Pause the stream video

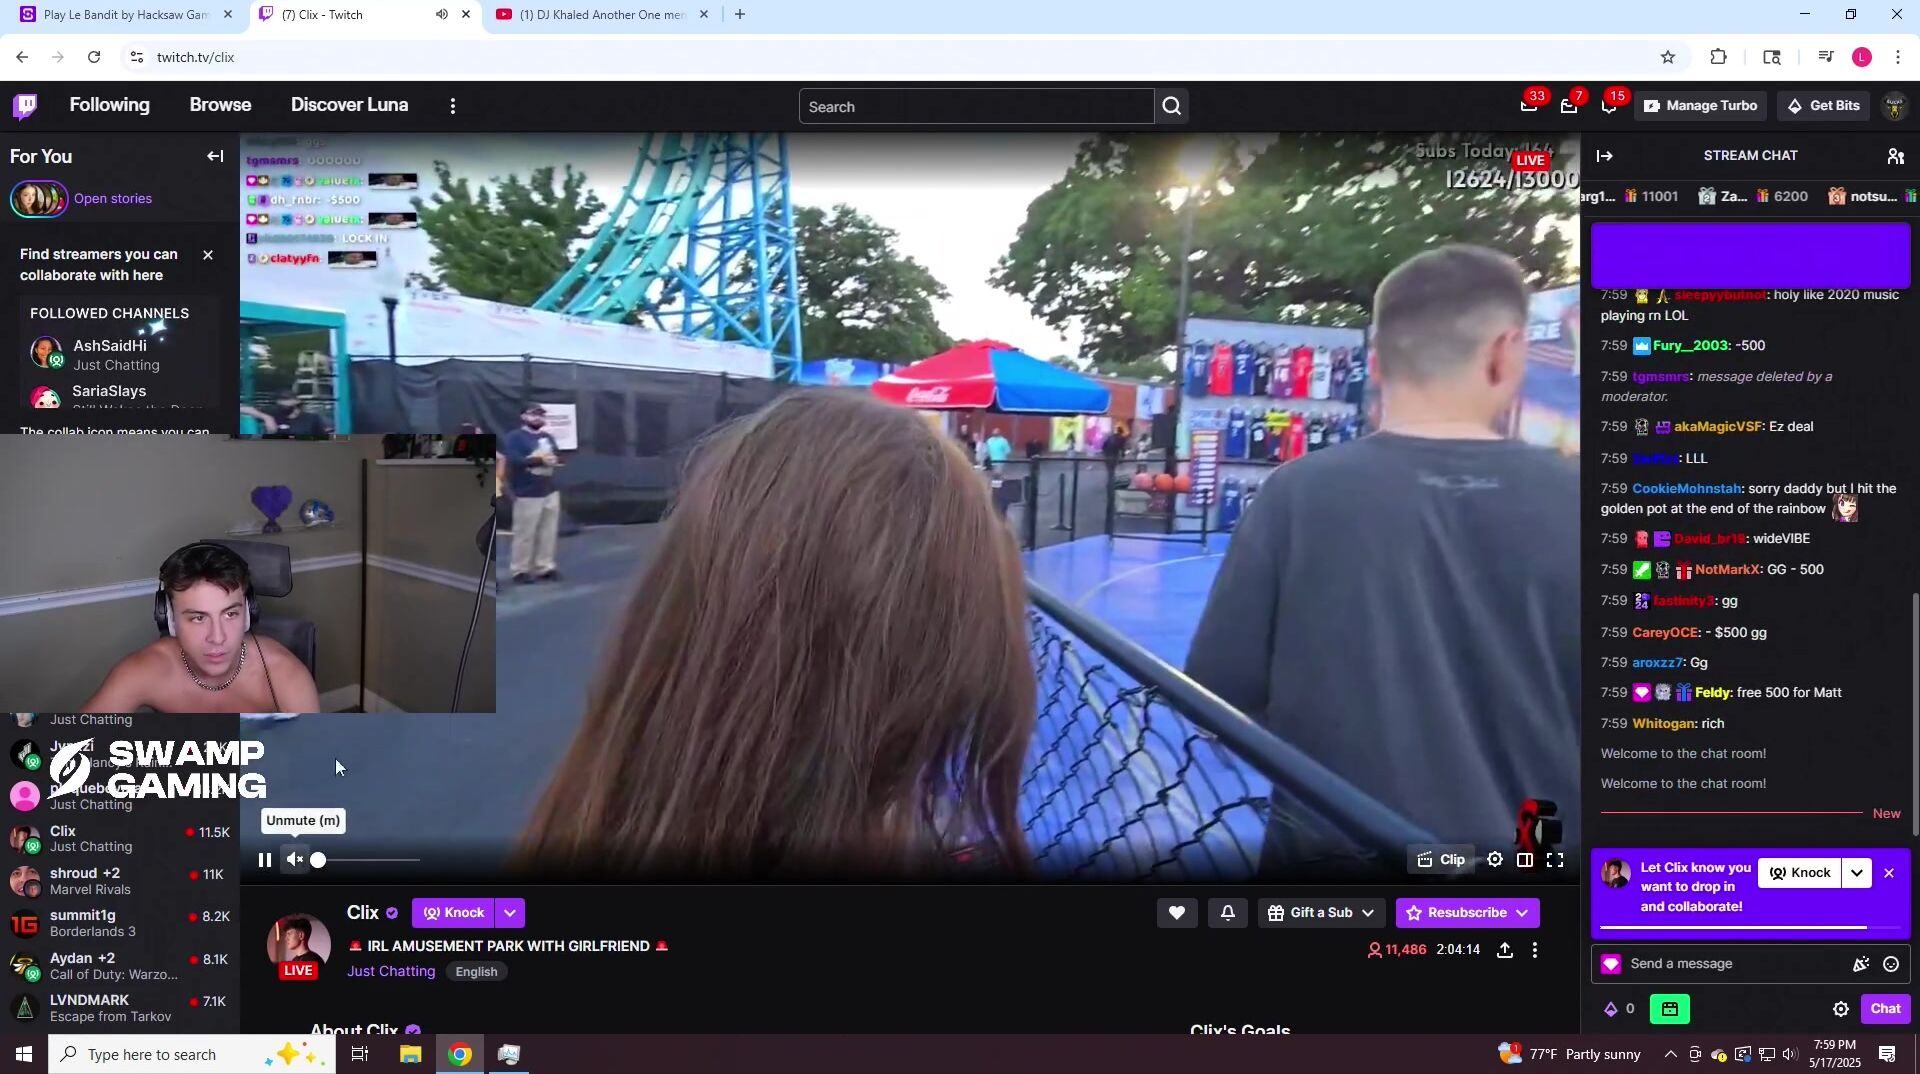(x=265, y=860)
